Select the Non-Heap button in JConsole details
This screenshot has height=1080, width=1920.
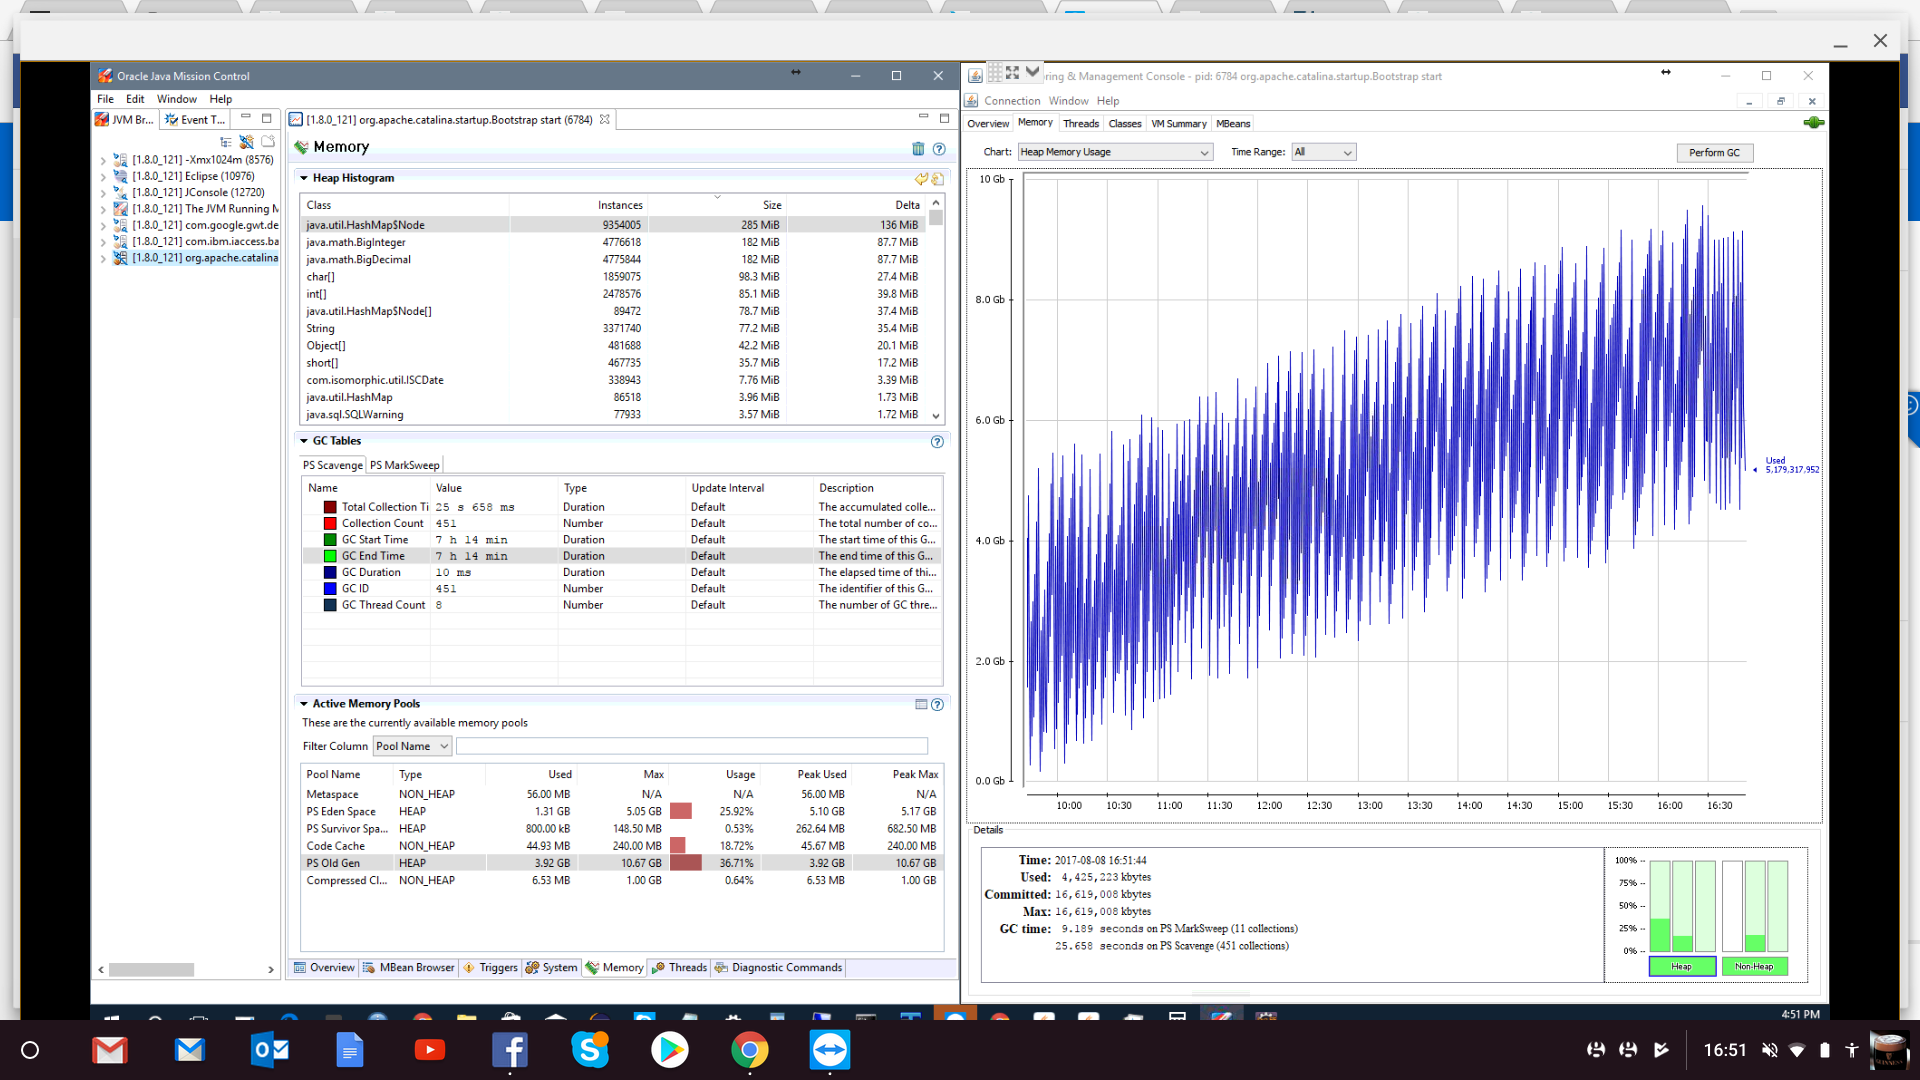(x=1754, y=966)
